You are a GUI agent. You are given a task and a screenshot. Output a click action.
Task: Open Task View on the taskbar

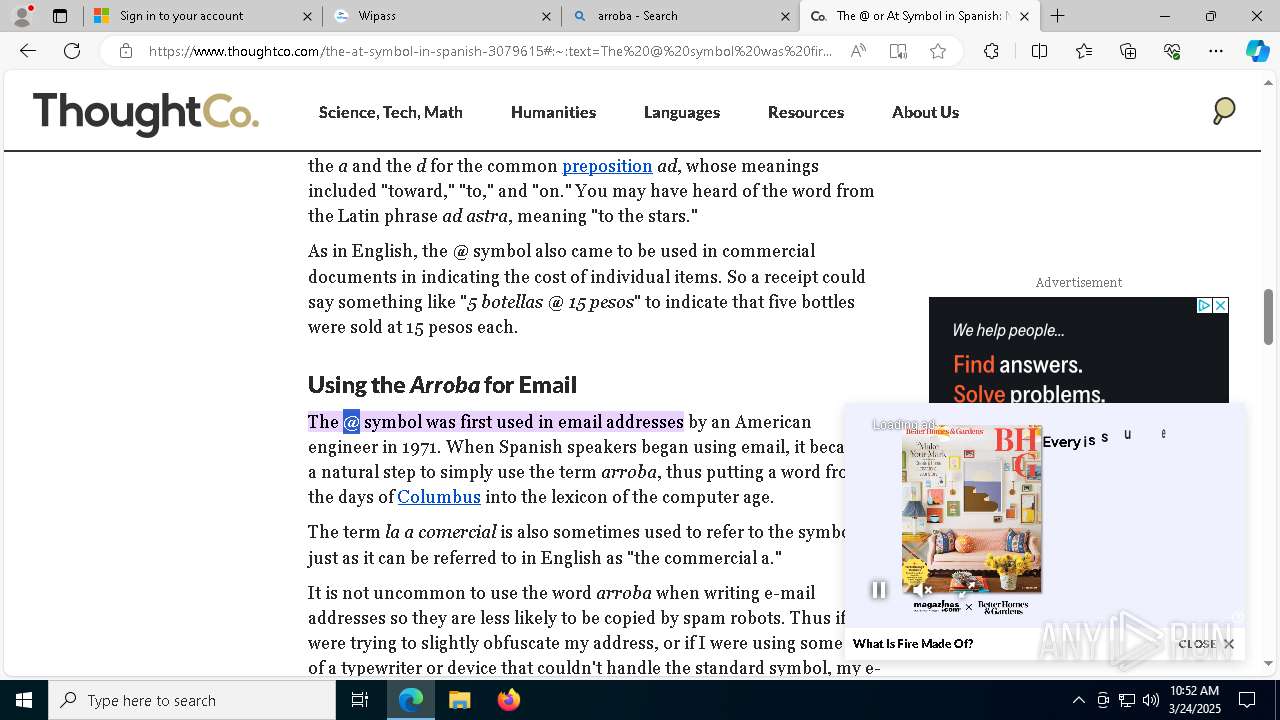[360, 700]
